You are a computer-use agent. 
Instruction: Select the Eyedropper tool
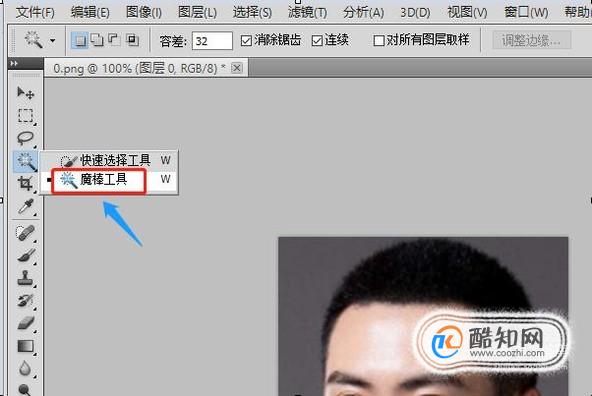tap(25, 206)
